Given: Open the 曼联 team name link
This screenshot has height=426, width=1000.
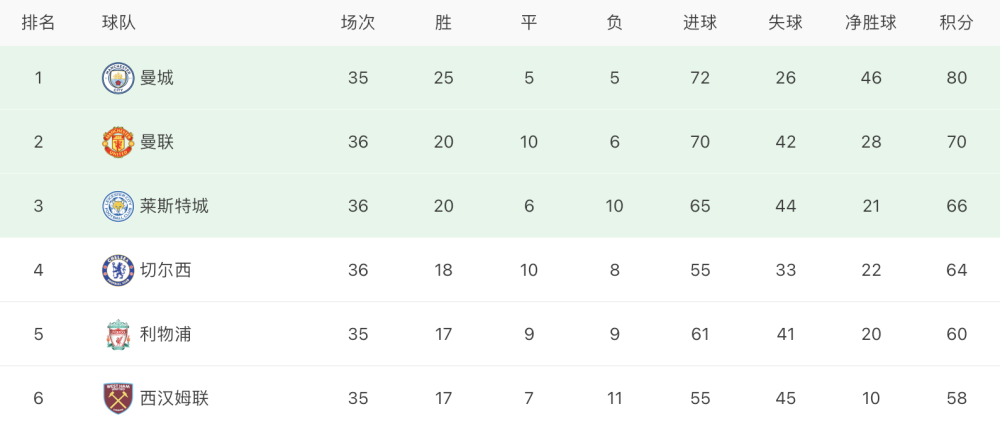Looking at the screenshot, I should [x=157, y=142].
